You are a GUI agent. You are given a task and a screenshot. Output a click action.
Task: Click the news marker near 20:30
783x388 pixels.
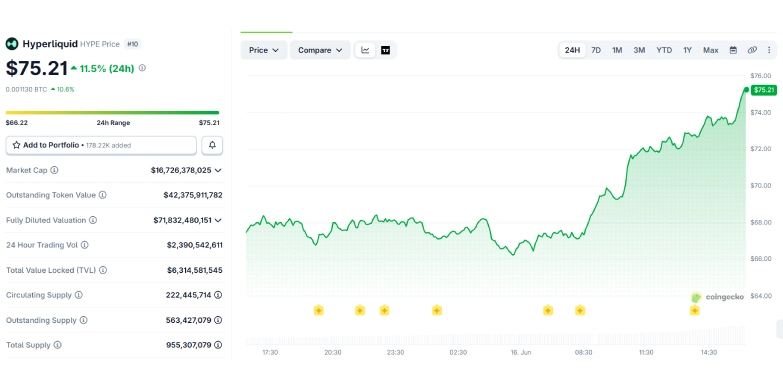click(319, 311)
